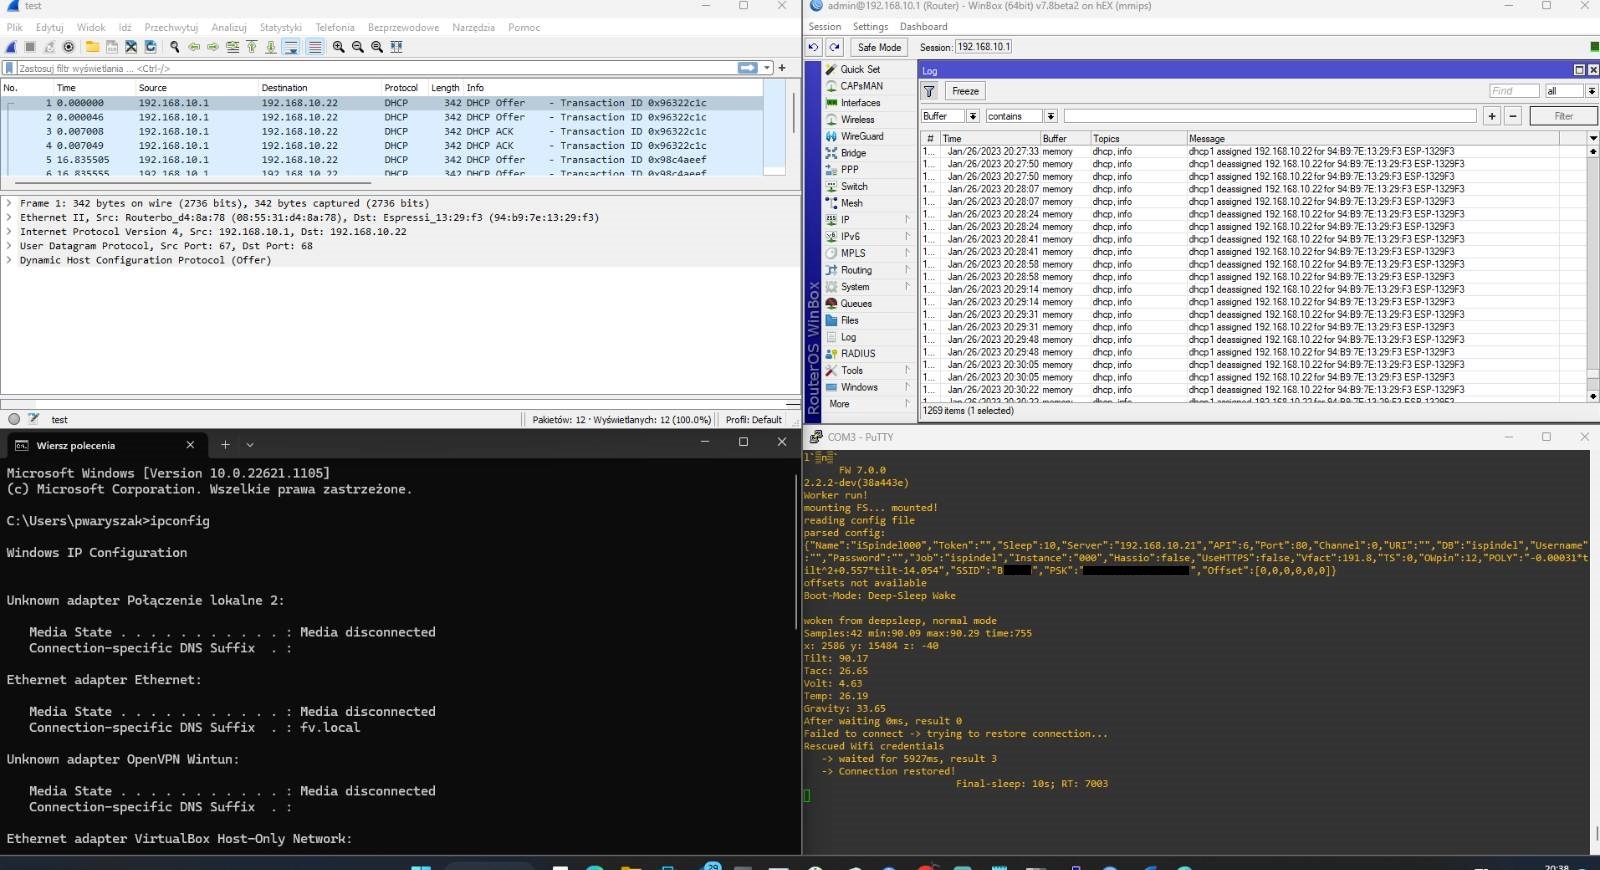
Task: Open the contains operator dropdown
Action: click(1050, 116)
